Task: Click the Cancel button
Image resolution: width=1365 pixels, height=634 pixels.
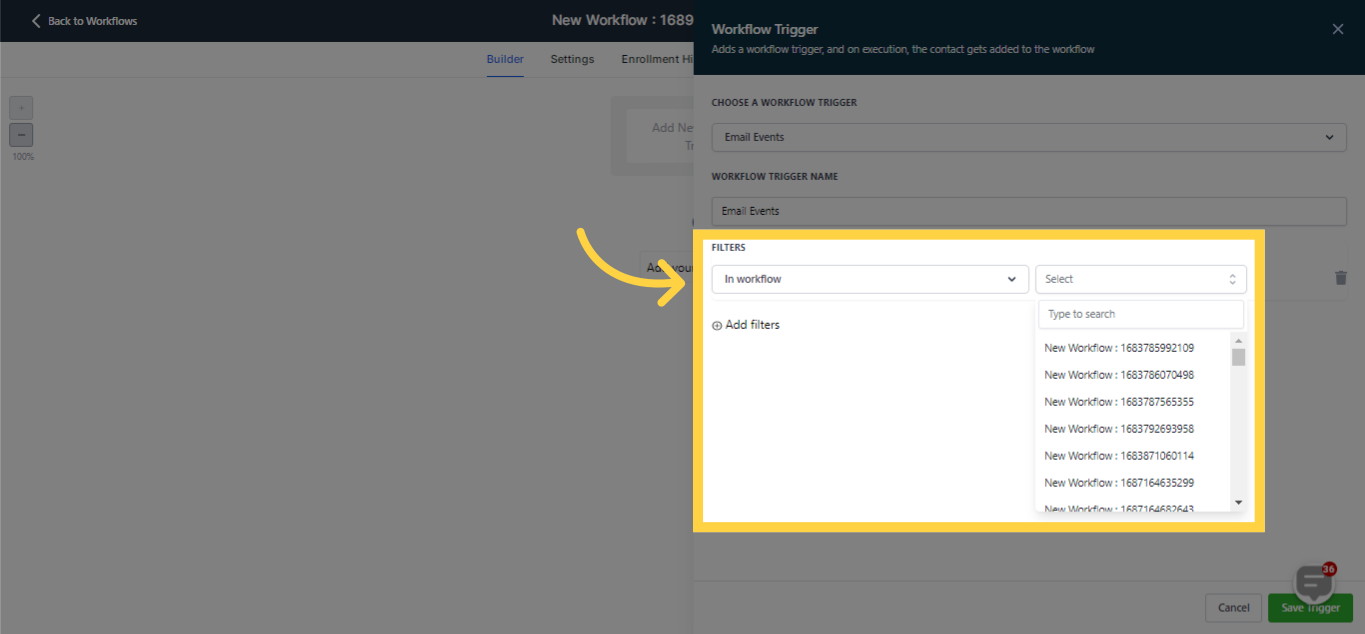Action: [1233, 607]
